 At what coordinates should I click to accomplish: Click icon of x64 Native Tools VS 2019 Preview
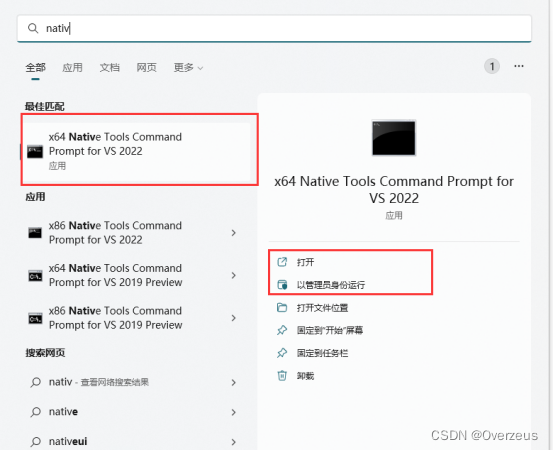(35, 276)
